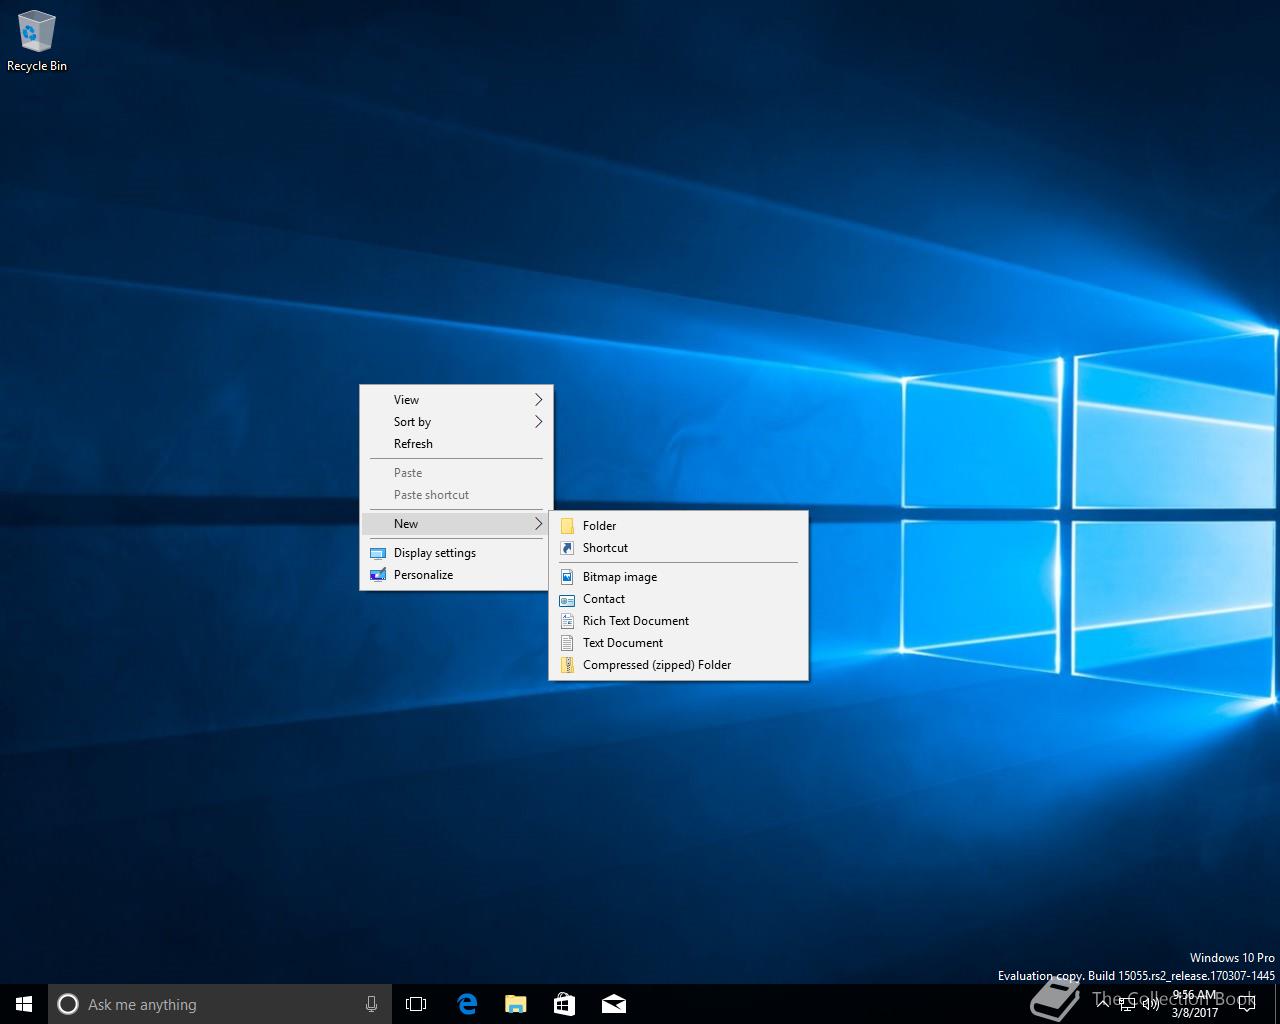The image size is (1280, 1024).
Task: Click the Rich Text Document icon
Action: [x=567, y=620]
